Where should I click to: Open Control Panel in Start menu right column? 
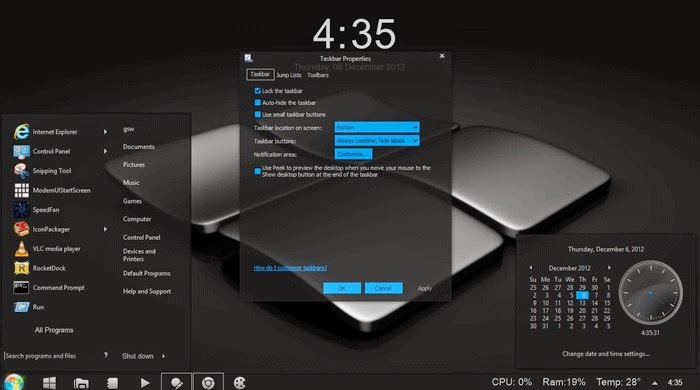(x=142, y=237)
